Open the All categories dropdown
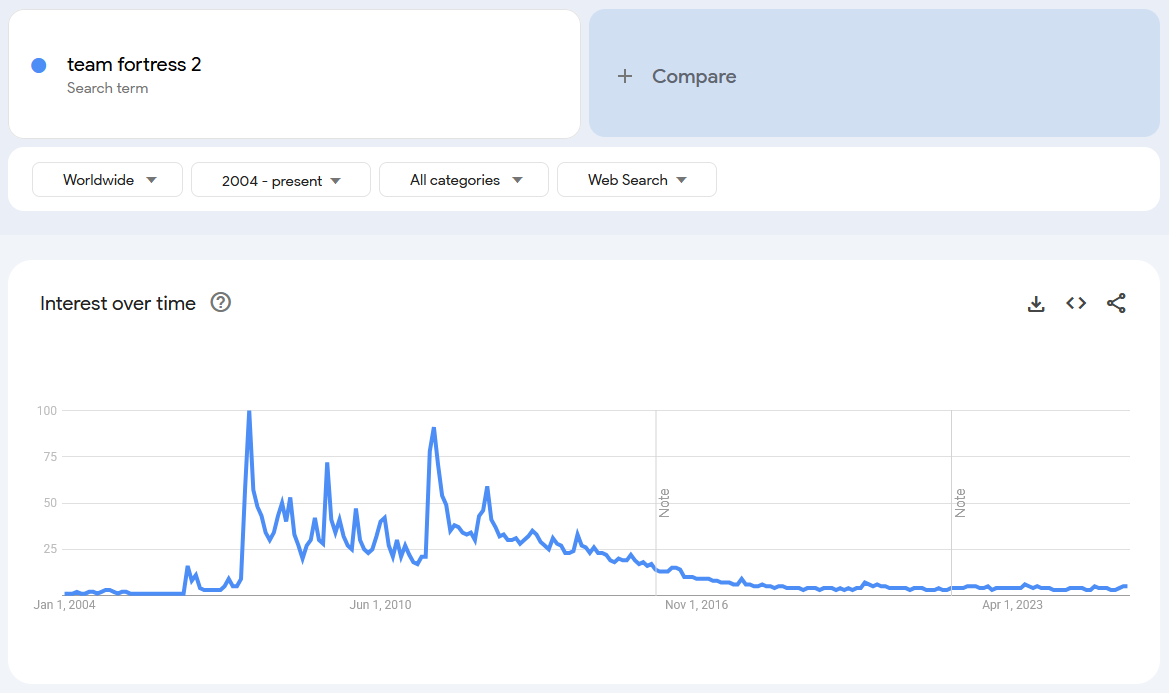The height and width of the screenshot is (693, 1169). click(464, 180)
